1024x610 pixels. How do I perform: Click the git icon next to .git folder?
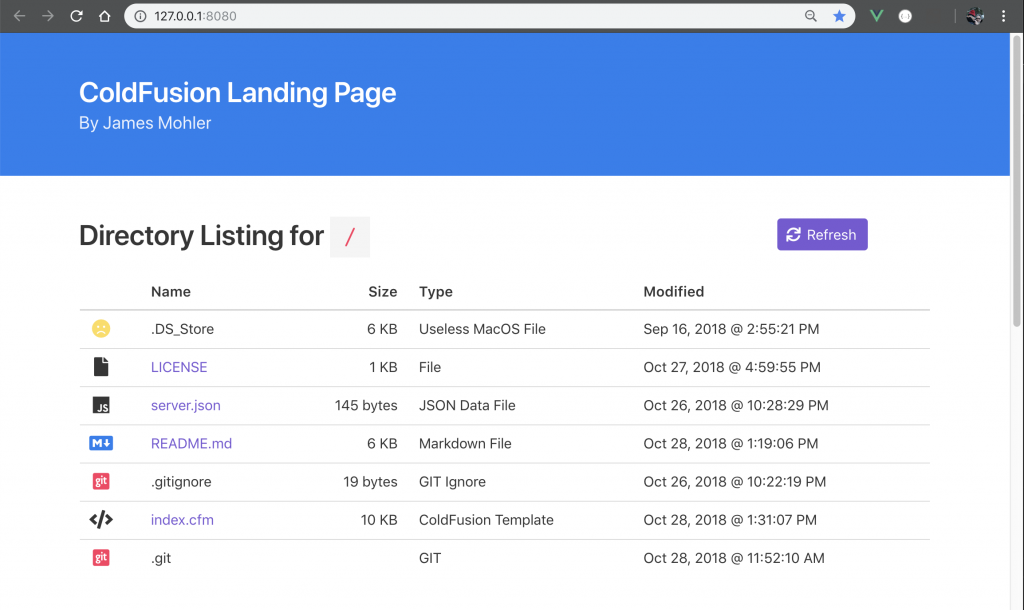101,557
